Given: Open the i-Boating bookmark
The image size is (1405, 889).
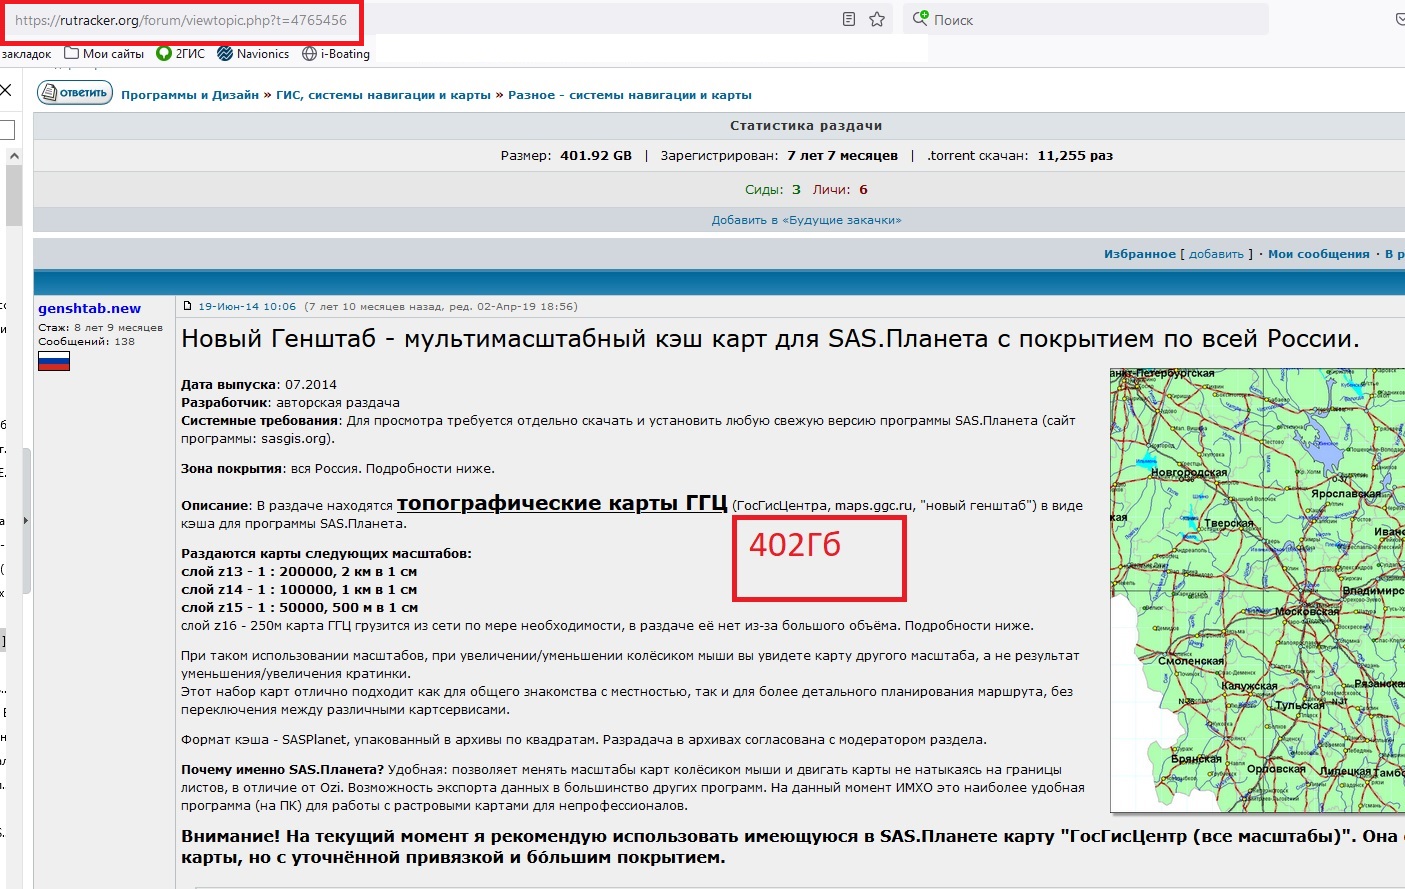Looking at the screenshot, I should point(336,54).
